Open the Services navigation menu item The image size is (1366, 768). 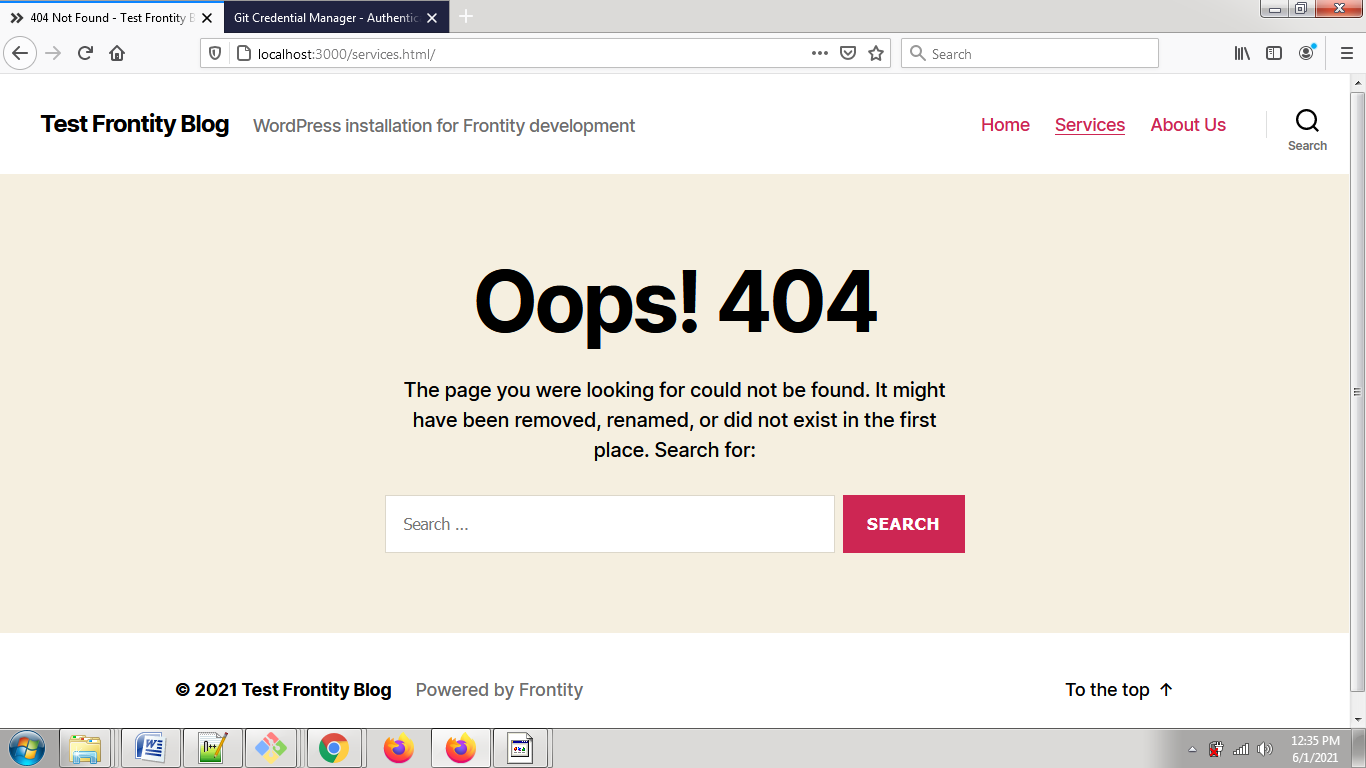click(x=1089, y=125)
